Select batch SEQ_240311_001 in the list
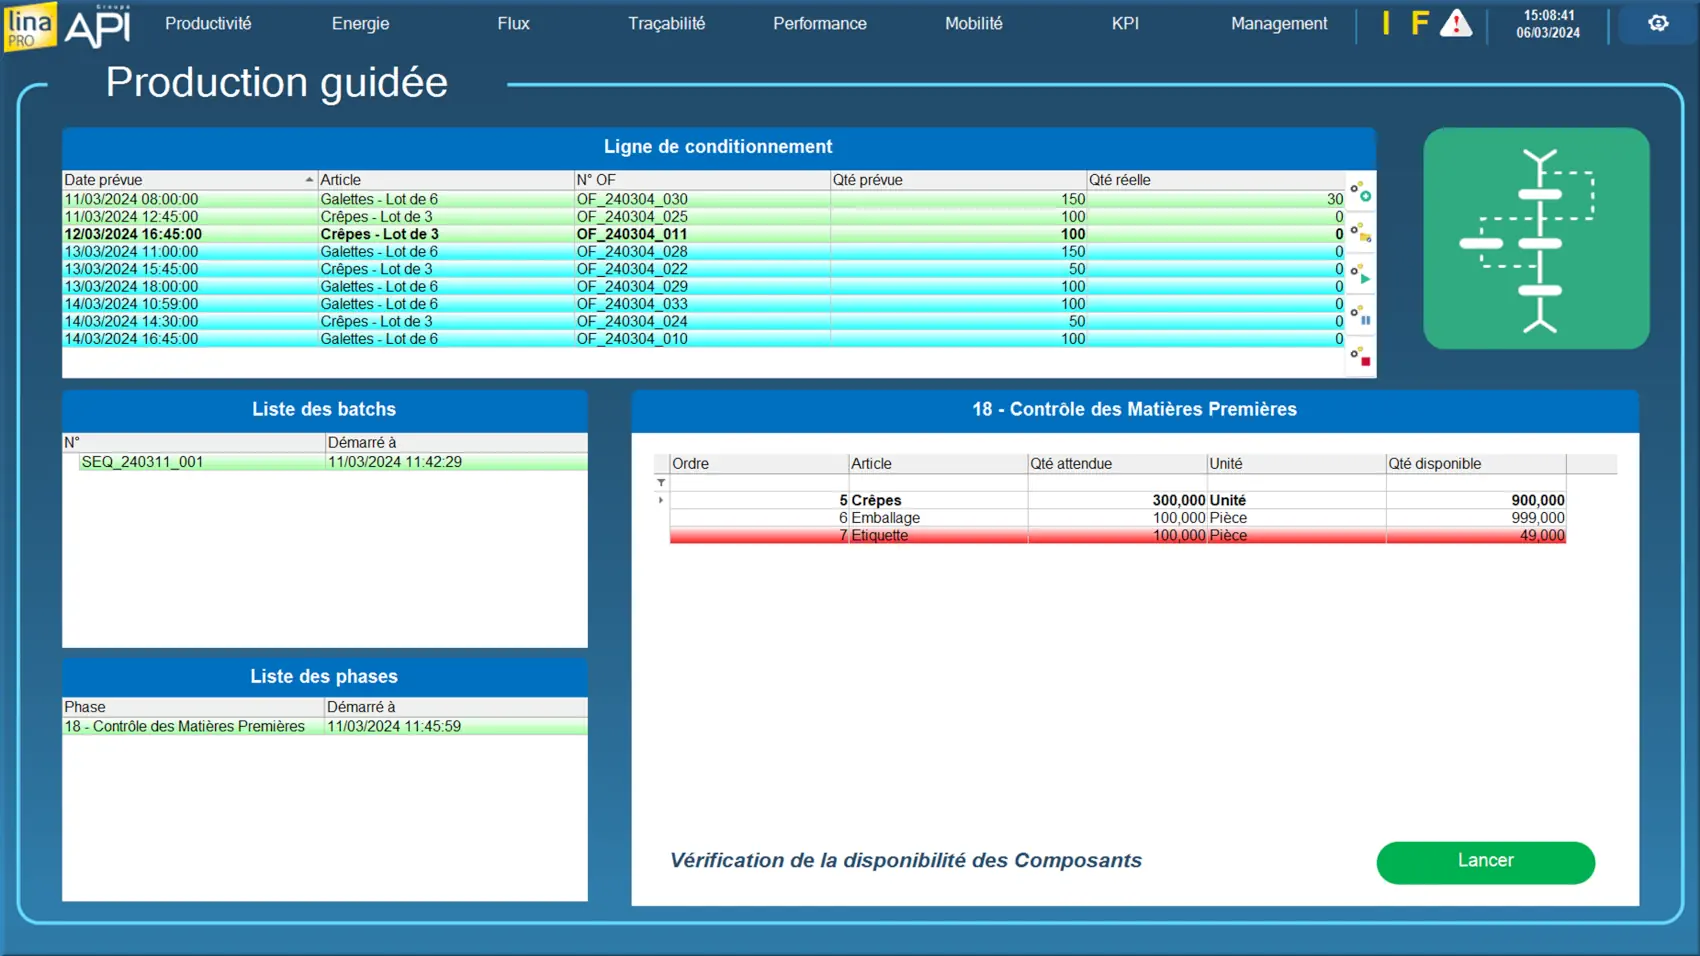Image resolution: width=1700 pixels, height=956 pixels. click(142, 462)
